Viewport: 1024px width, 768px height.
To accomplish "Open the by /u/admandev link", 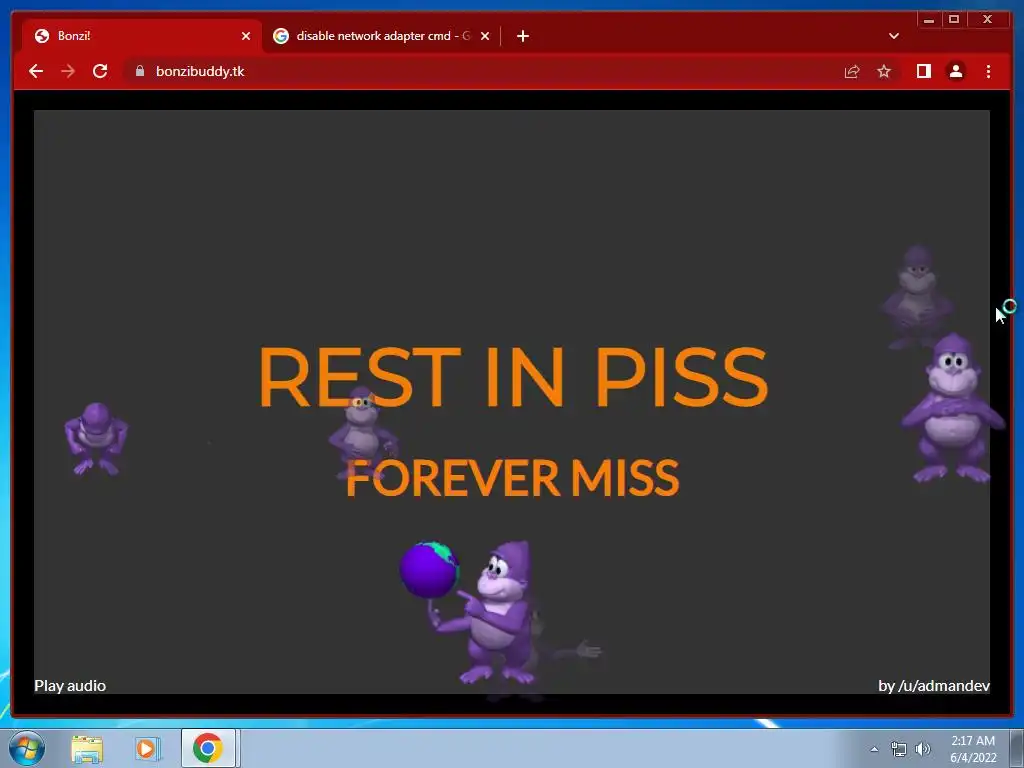I will (934, 686).
